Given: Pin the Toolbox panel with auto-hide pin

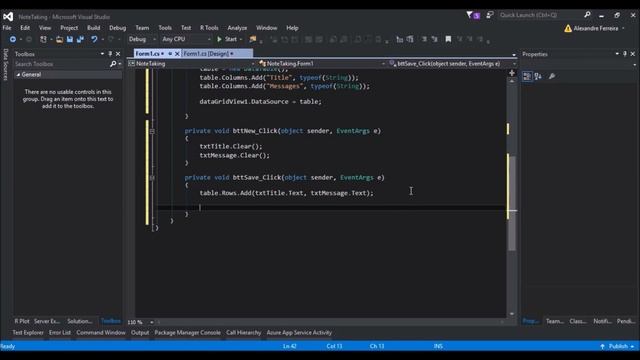Looking at the screenshot, I should pyautogui.click(x=110, y=54).
